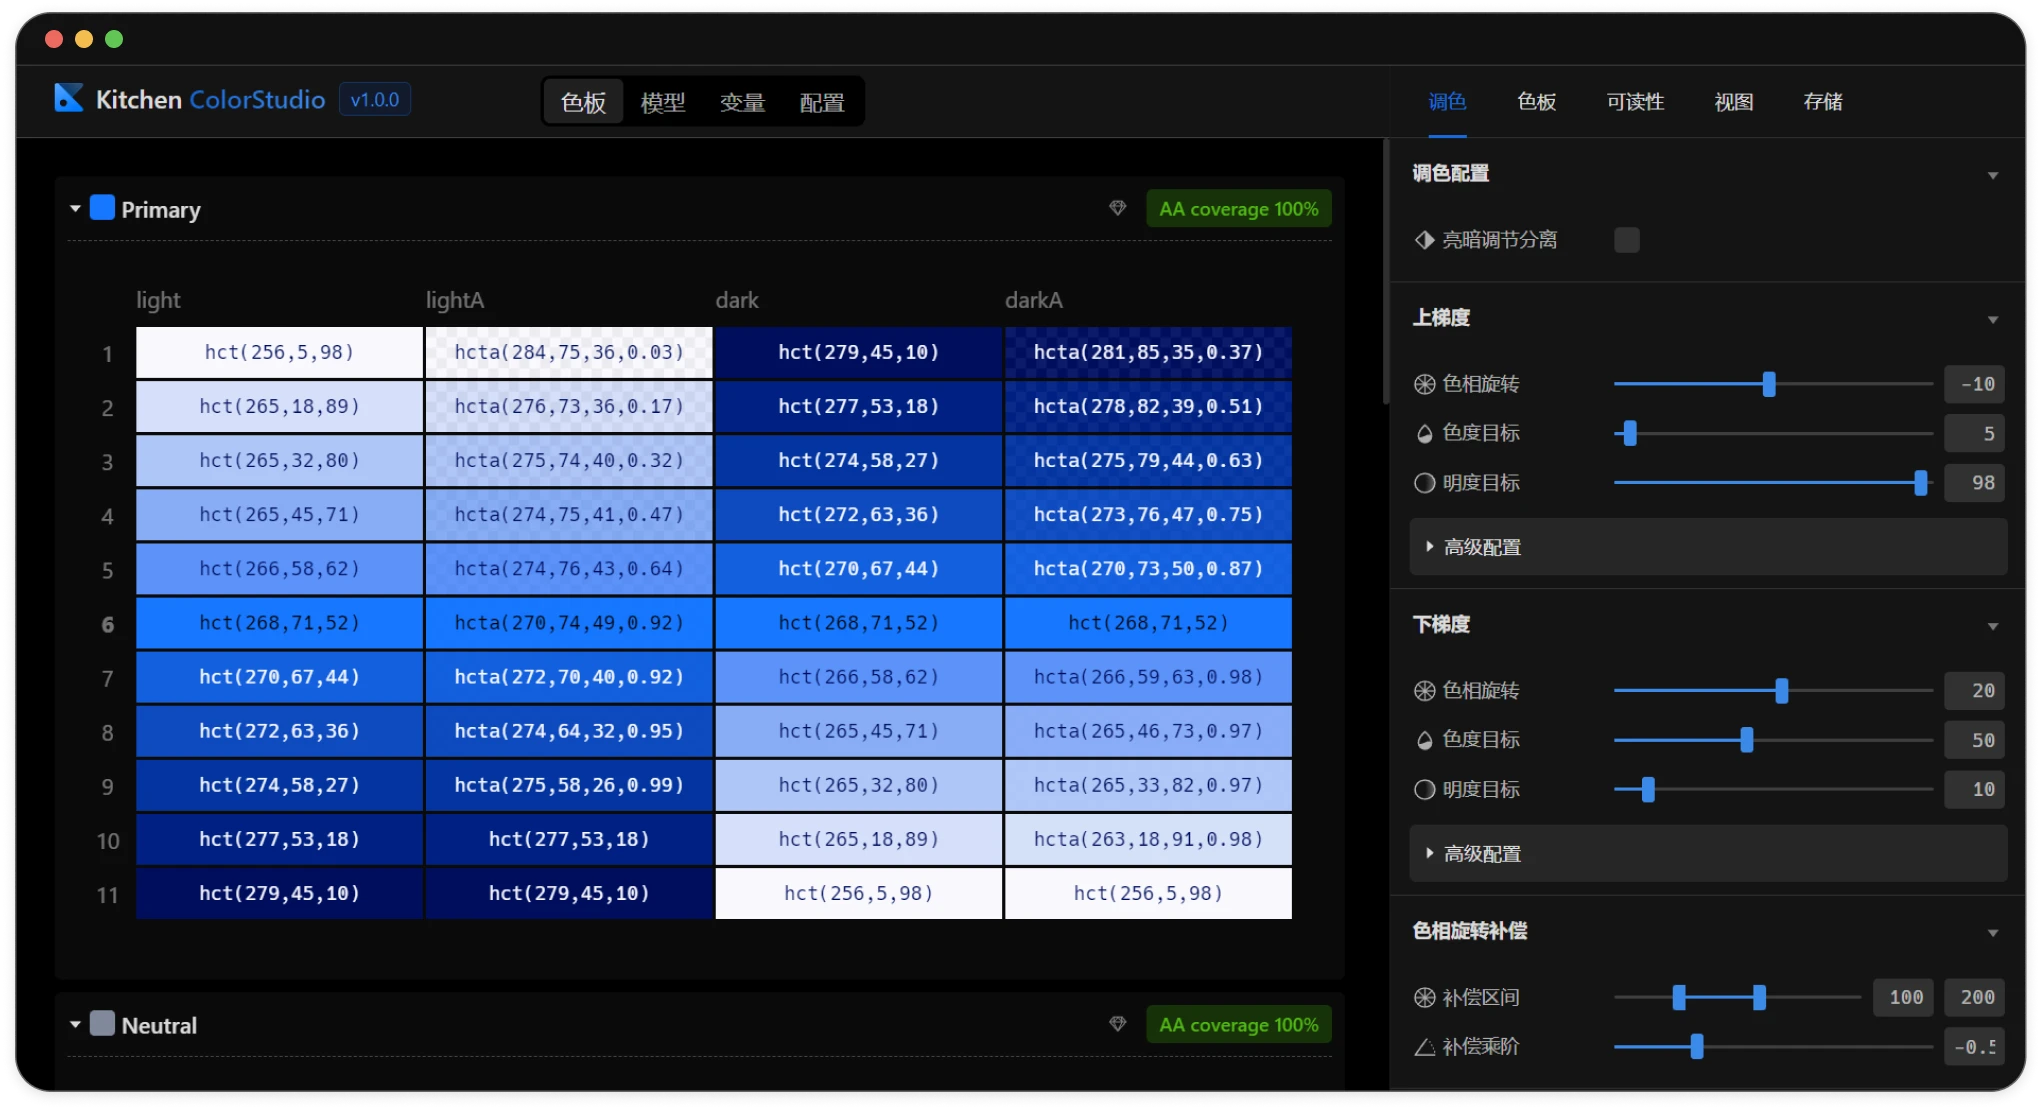This screenshot has width=2042, height=1111.
Task: Click the 上梯度 明度目标 value field 98
Action: 1975,483
